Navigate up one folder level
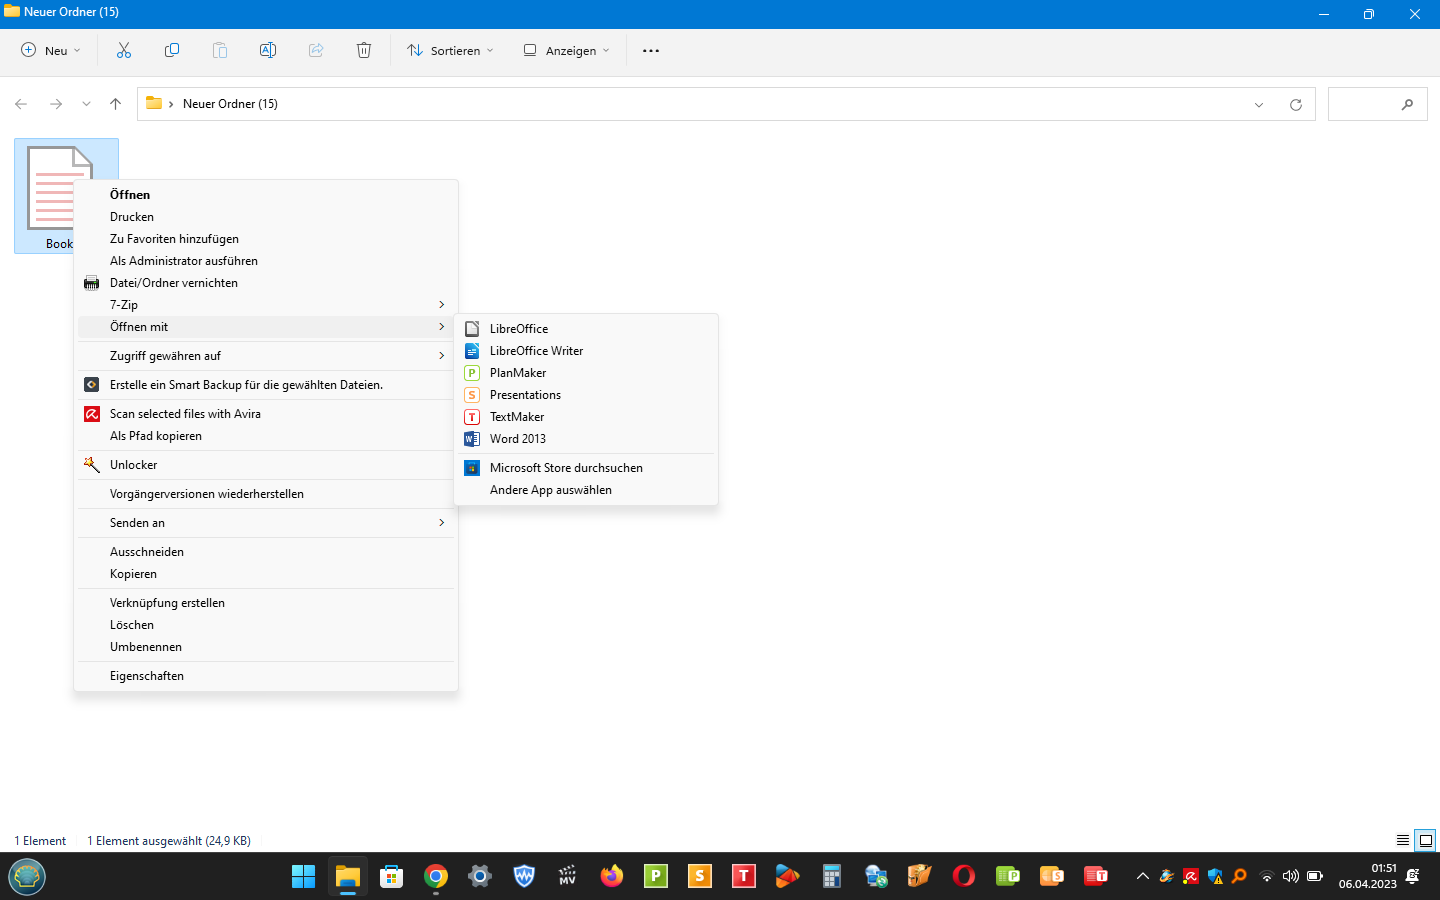Screen dimensions: 1440x900 click(116, 104)
